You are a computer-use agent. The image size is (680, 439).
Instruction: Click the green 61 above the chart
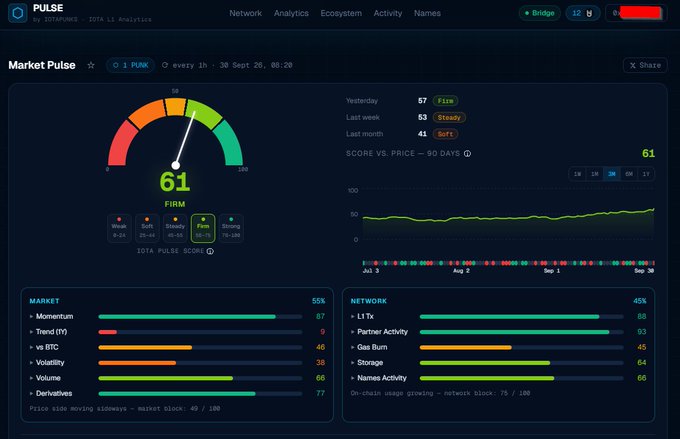click(x=648, y=154)
